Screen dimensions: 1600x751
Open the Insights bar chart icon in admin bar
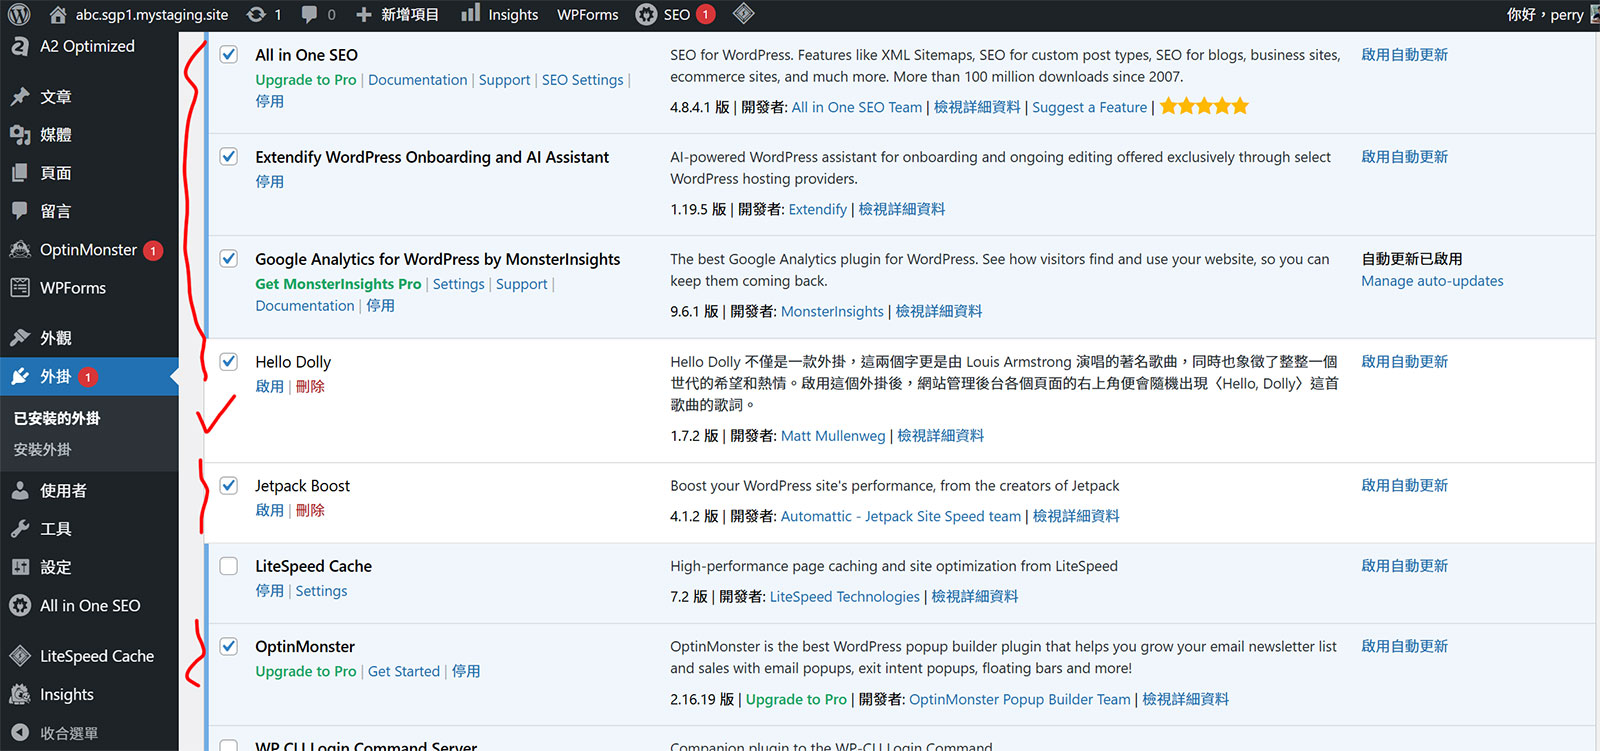(x=470, y=14)
